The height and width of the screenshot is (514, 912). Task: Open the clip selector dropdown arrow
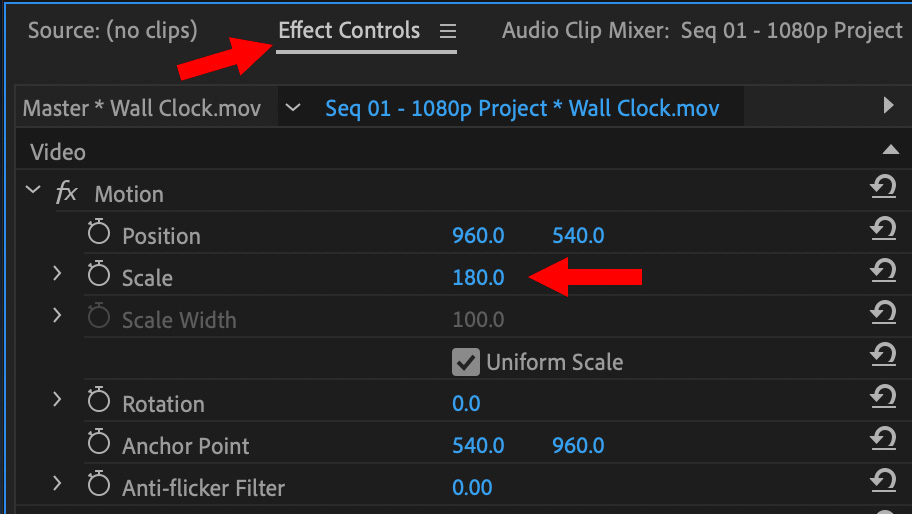293,107
